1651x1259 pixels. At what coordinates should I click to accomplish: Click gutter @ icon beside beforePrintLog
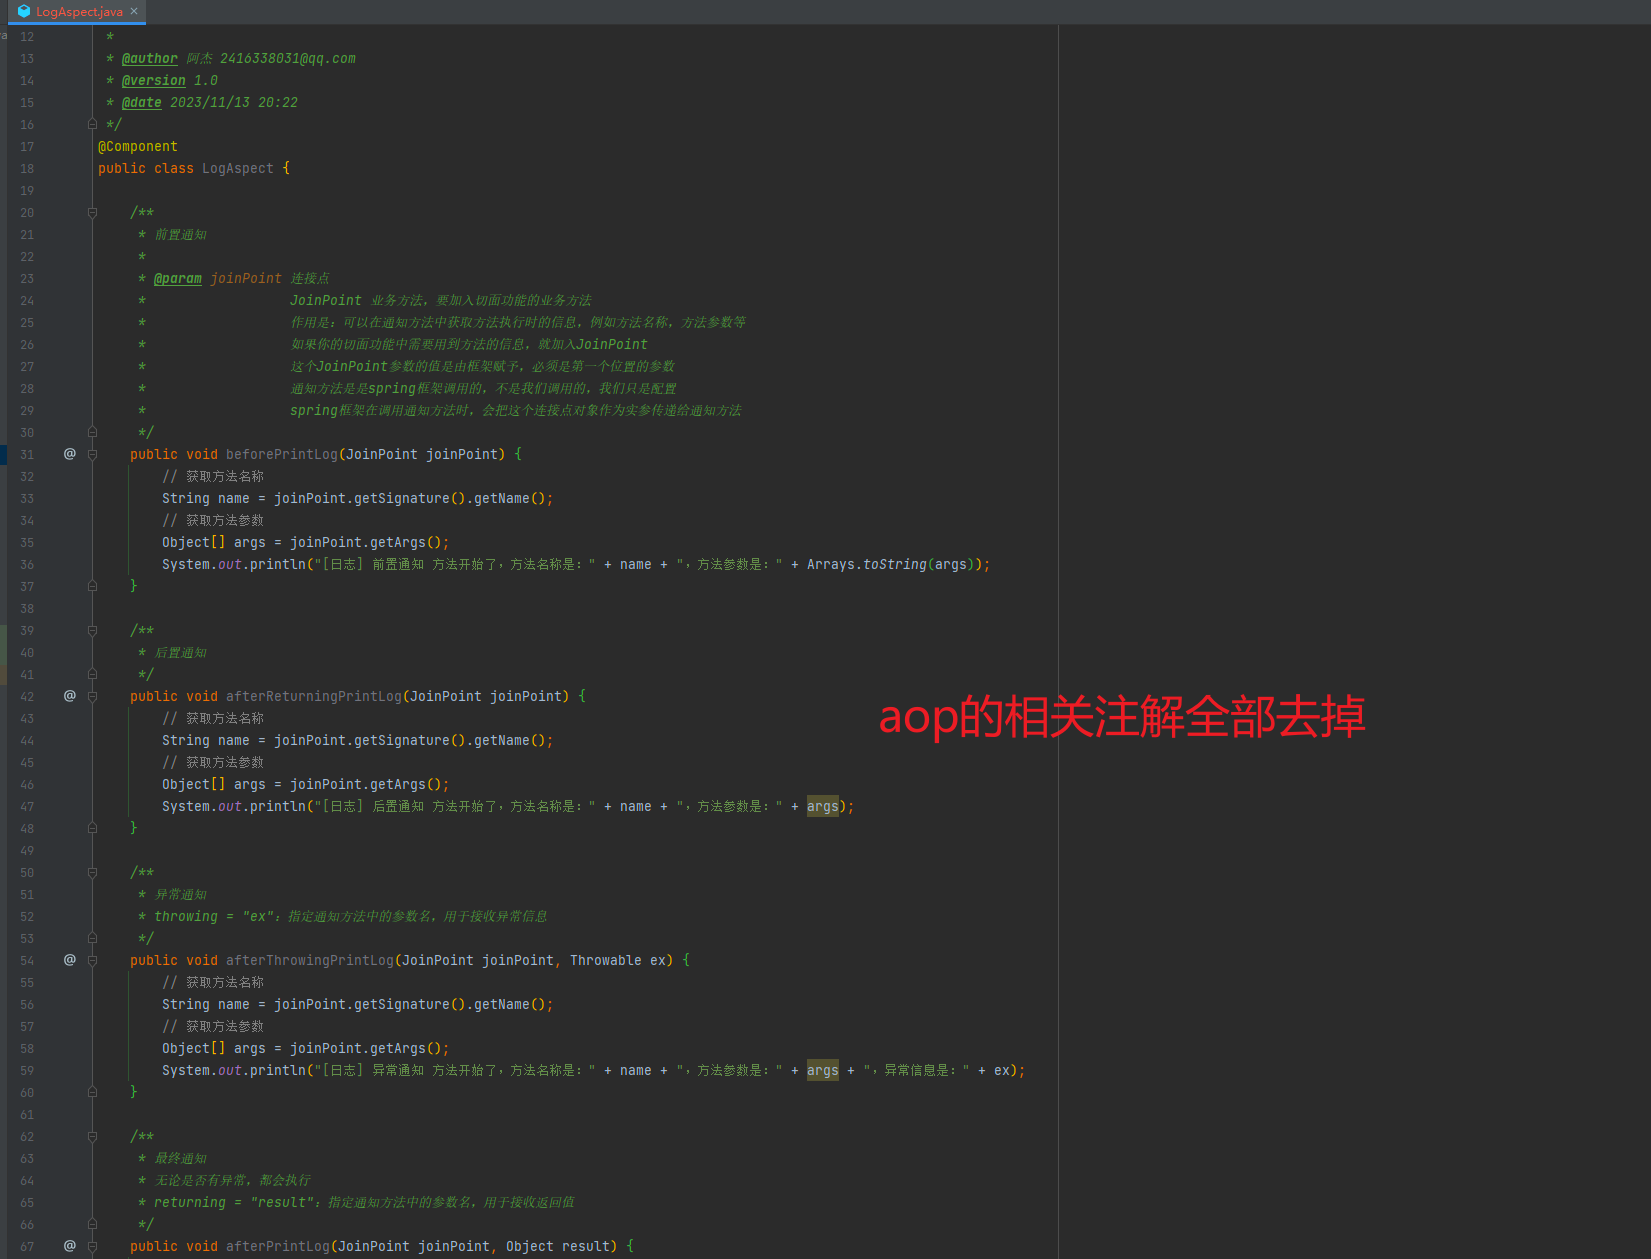point(70,454)
